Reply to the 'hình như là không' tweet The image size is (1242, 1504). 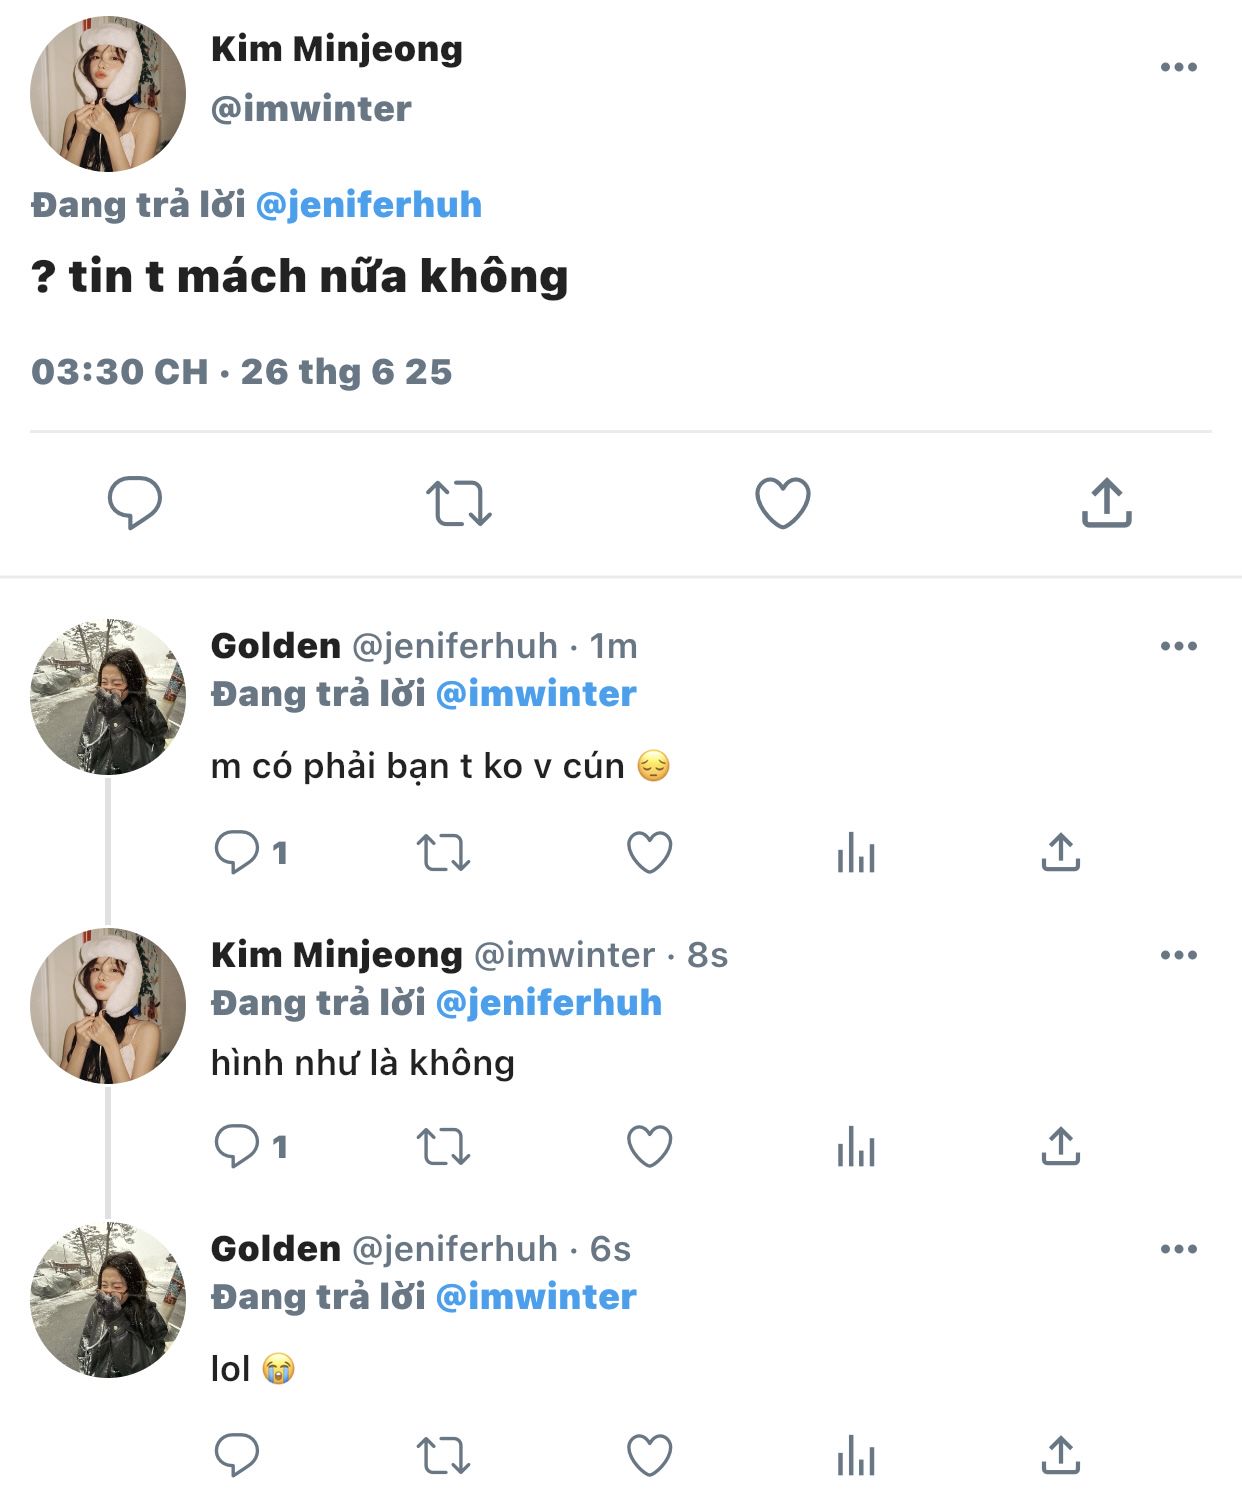pyautogui.click(x=237, y=1146)
